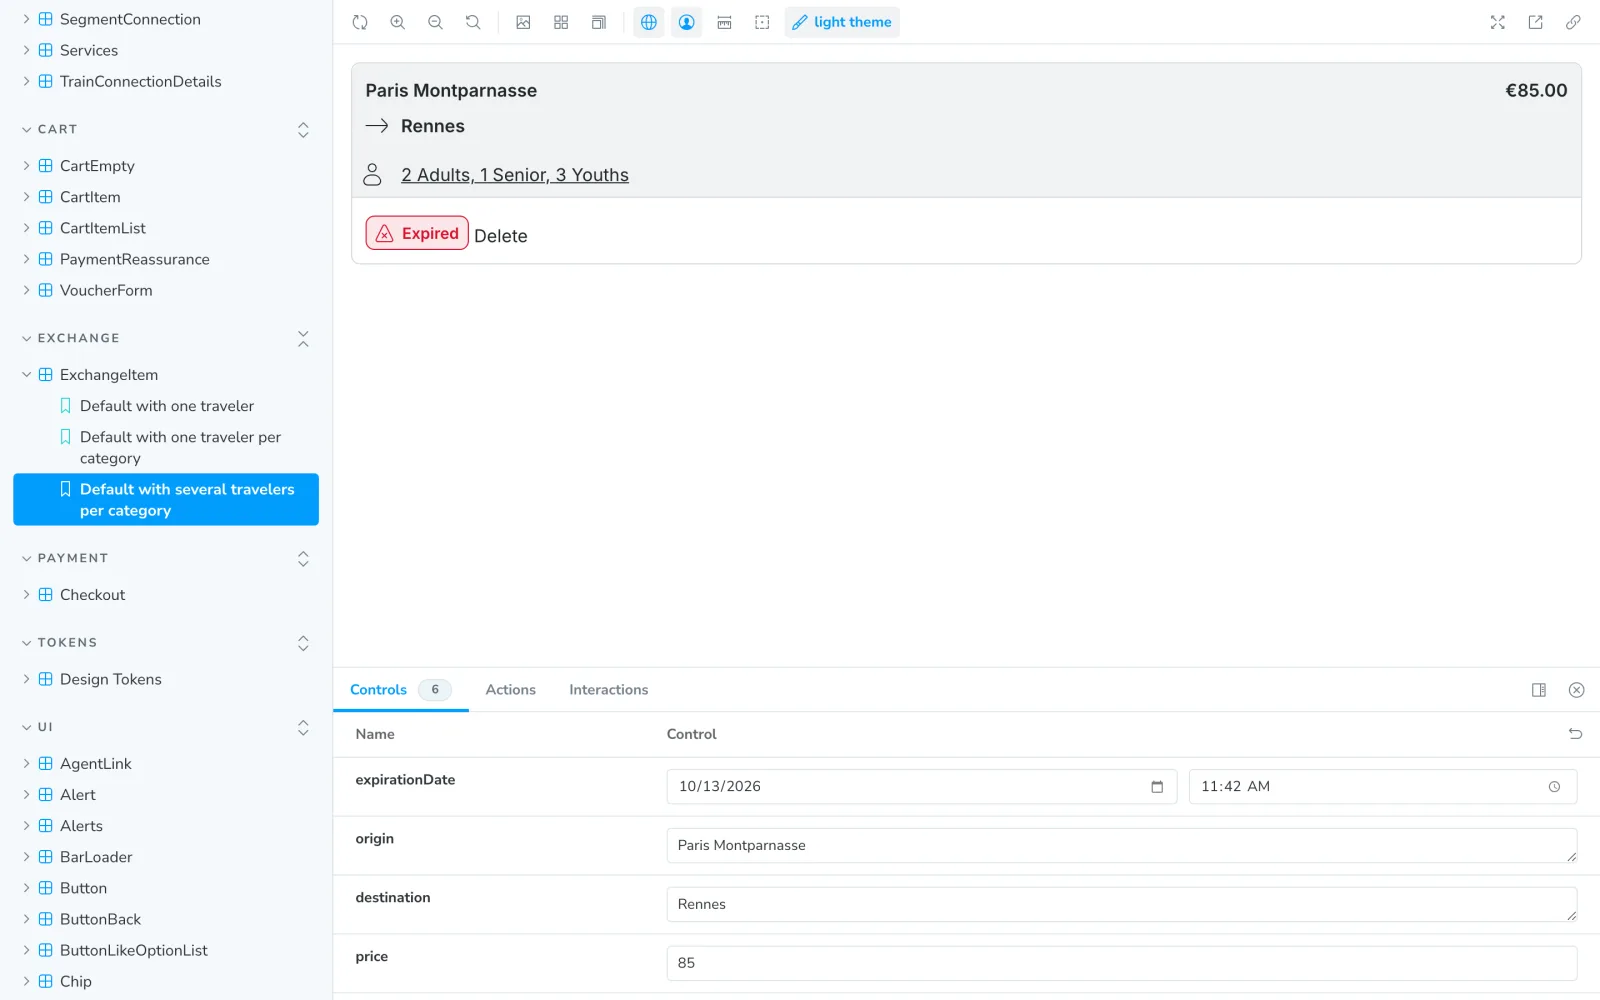Screen dimensions: 1600x1000
Task: Select the Controls tab
Action: [x=400, y=690]
